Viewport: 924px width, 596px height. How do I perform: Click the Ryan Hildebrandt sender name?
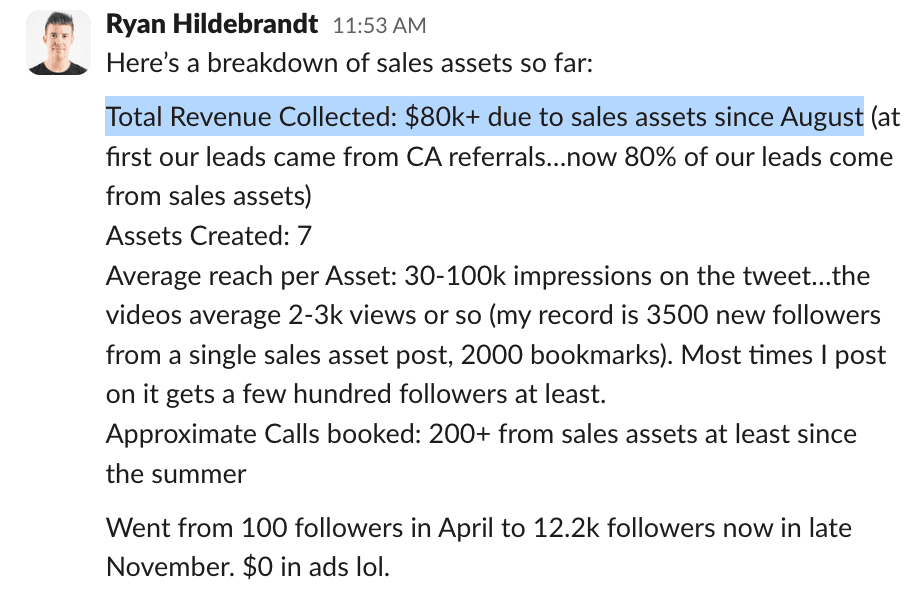pyautogui.click(x=212, y=24)
